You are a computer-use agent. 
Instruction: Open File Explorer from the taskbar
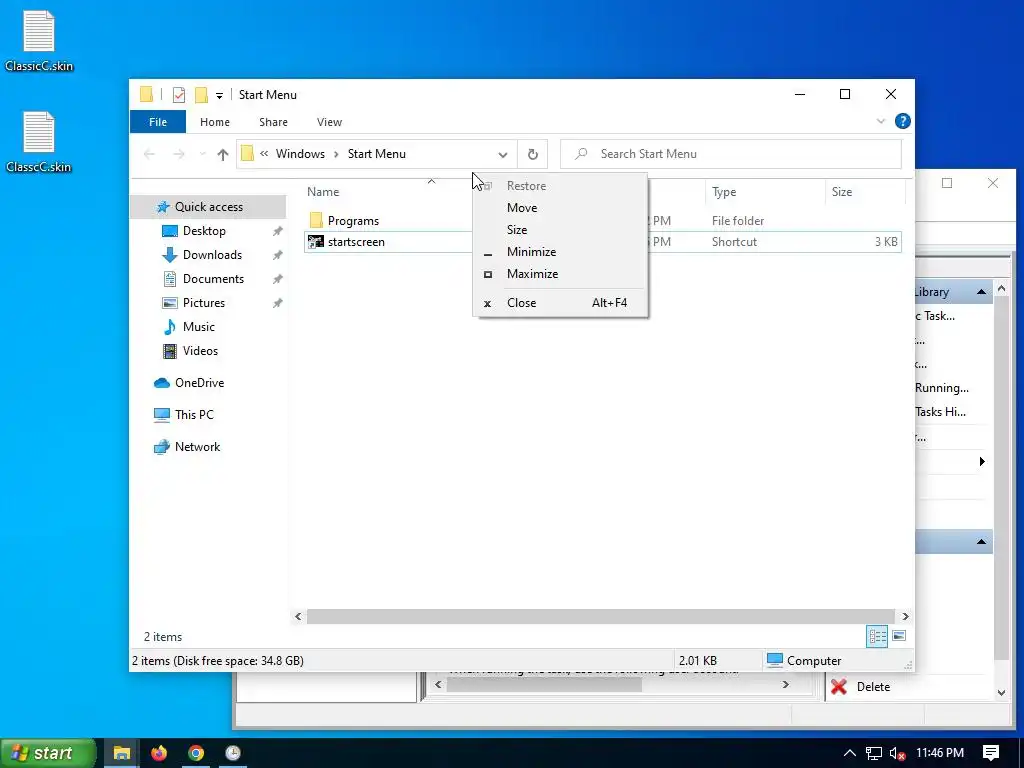coord(121,753)
